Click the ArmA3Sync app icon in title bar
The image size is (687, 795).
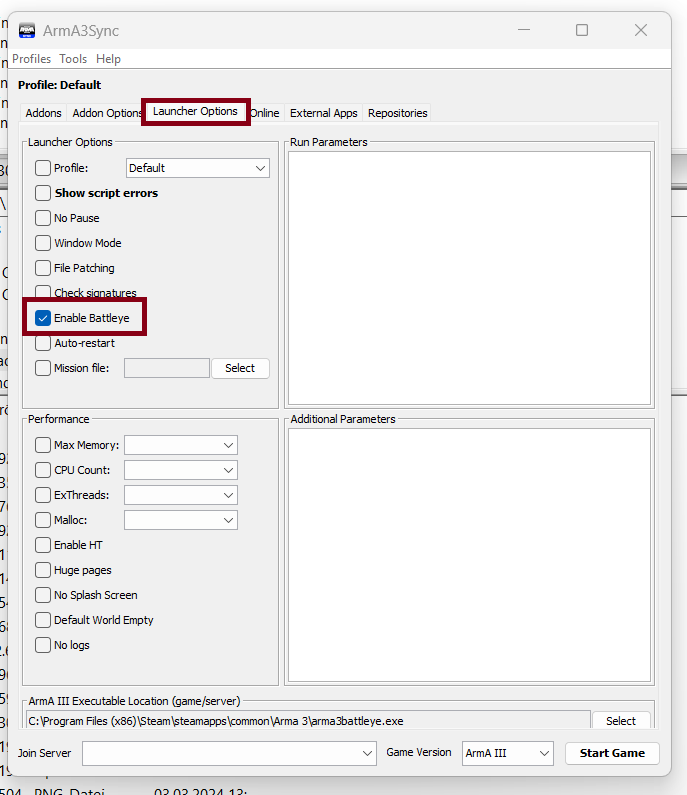[x=27, y=30]
